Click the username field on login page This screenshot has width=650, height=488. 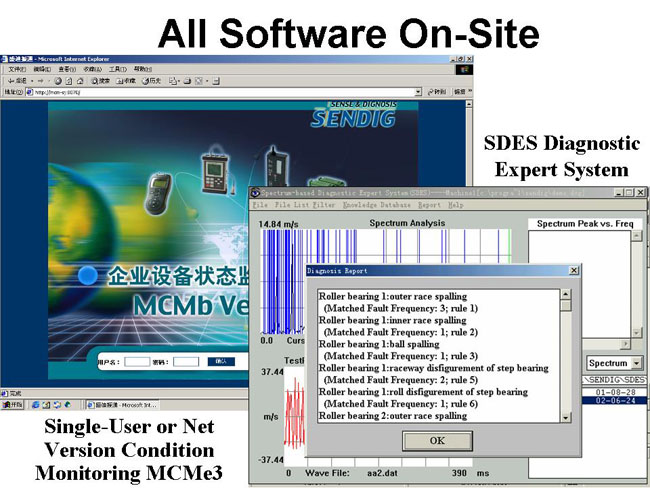[x=138, y=361]
